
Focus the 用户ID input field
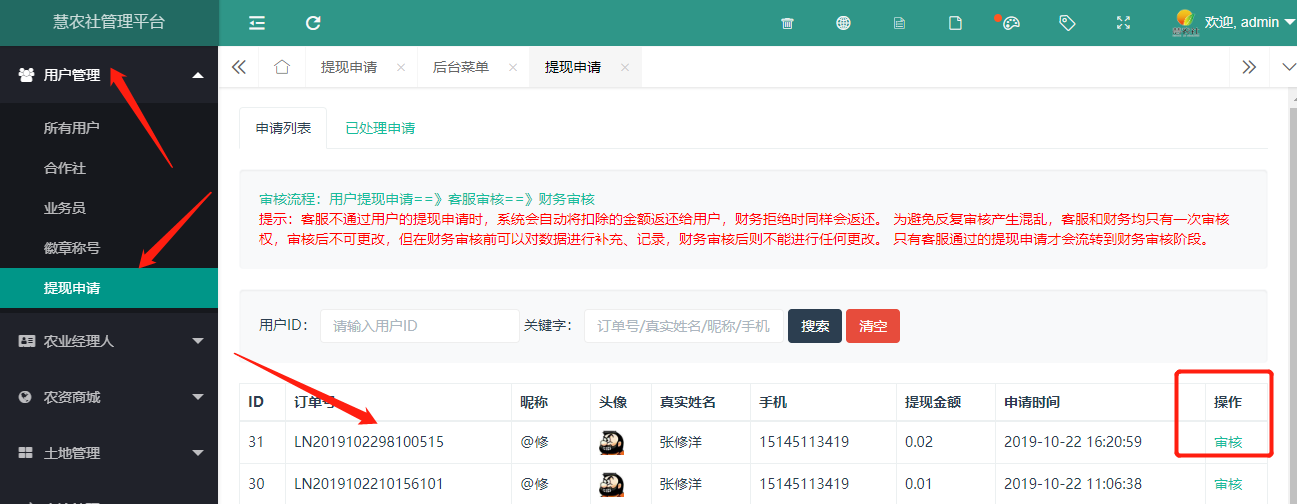click(420, 326)
